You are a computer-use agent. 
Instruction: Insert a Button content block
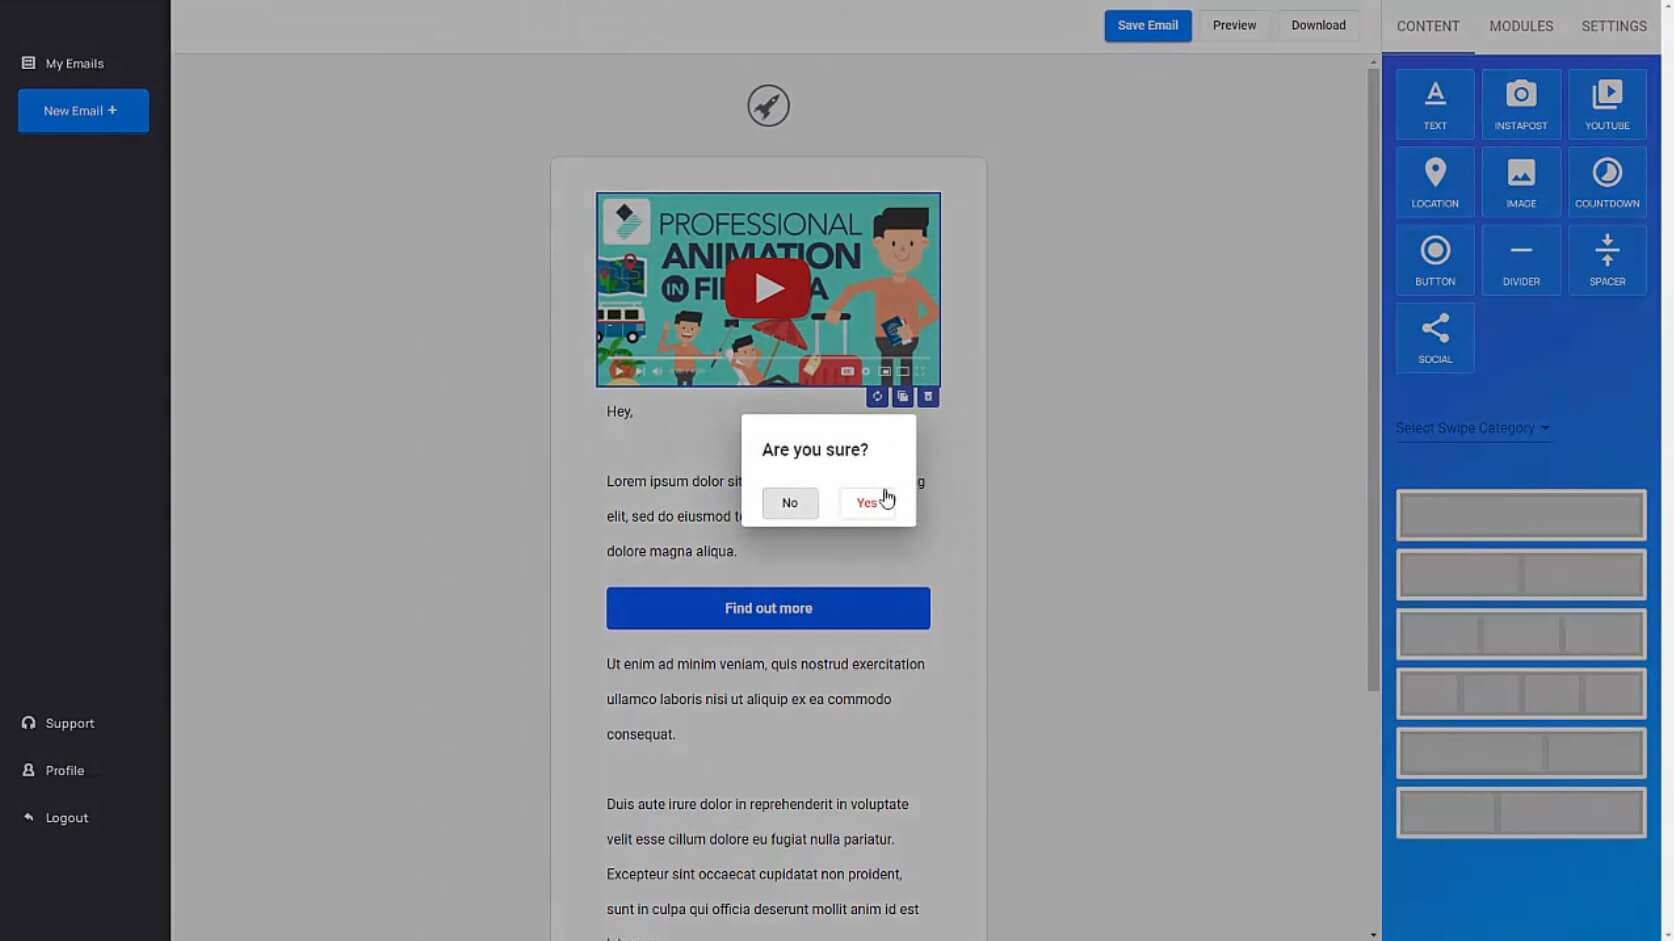pyautogui.click(x=1435, y=260)
